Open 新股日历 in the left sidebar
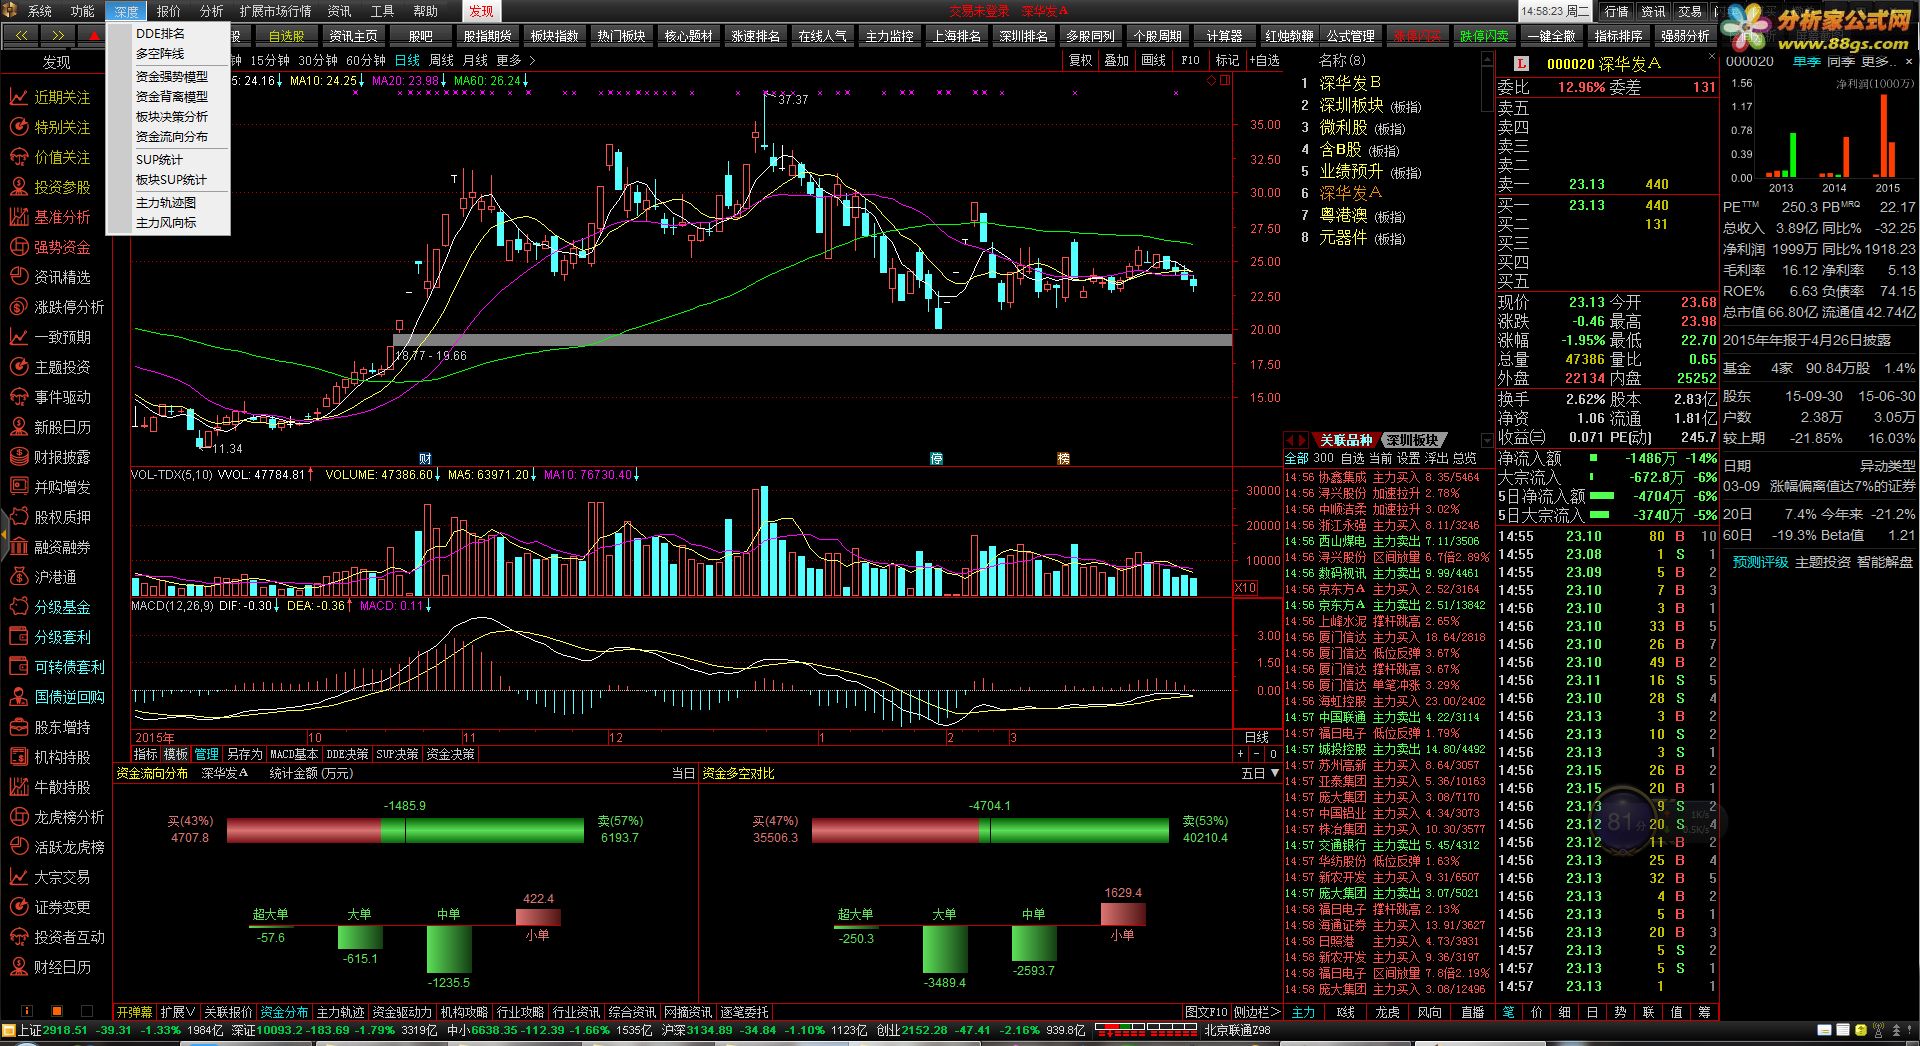 tap(62, 427)
